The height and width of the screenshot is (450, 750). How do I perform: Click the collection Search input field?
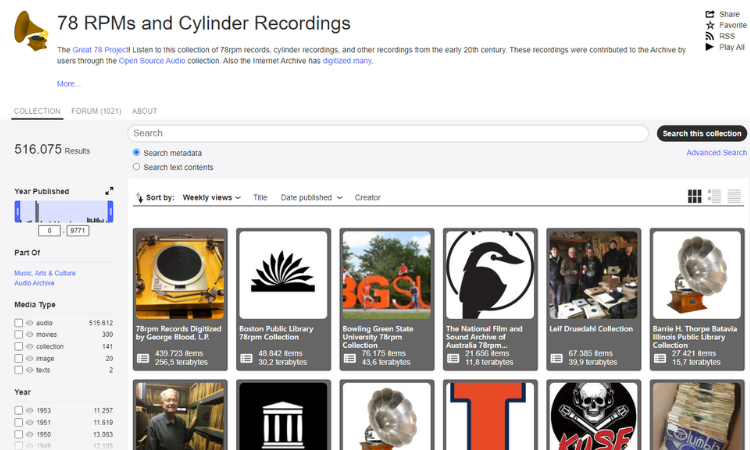pyautogui.click(x=388, y=133)
